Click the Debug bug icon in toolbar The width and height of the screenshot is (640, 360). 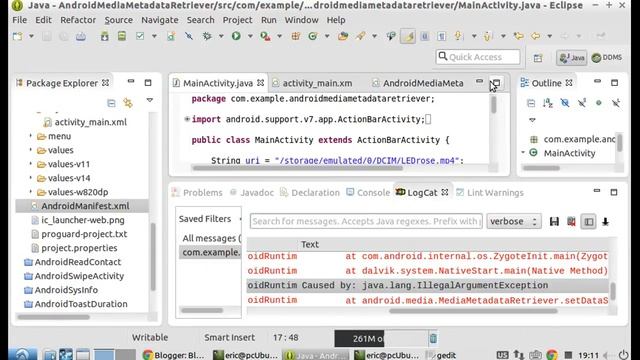[x=207, y=36]
